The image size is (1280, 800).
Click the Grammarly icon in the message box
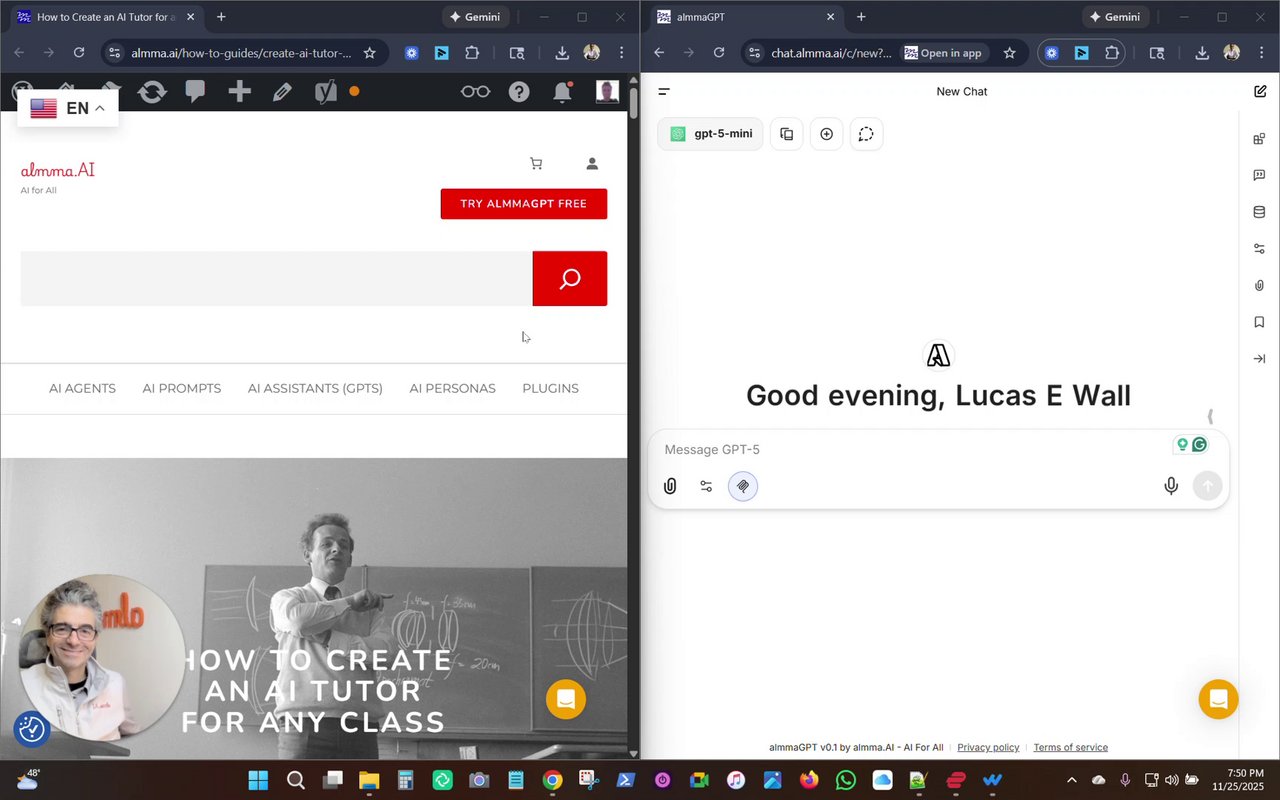pyautogui.click(x=1200, y=445)
